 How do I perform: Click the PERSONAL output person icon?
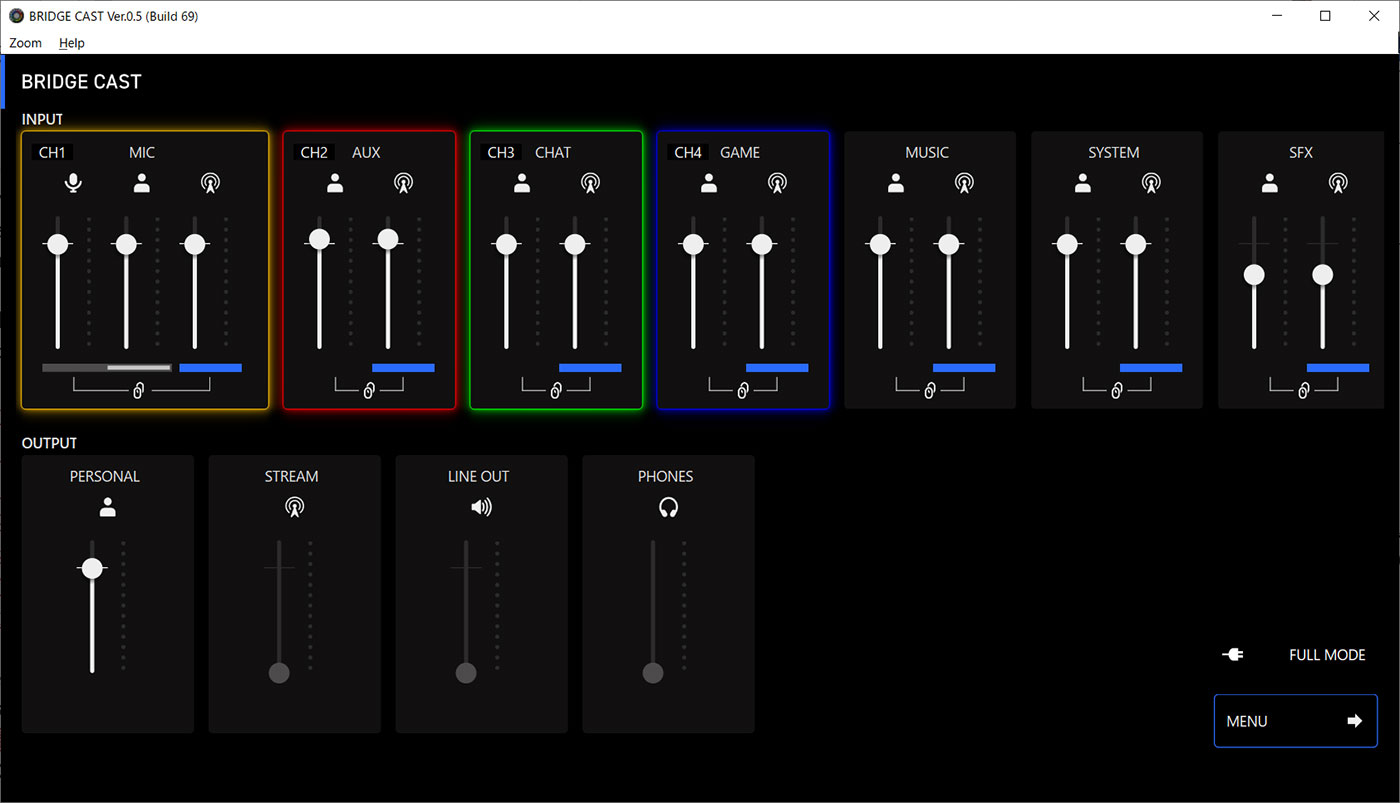pyautogui.click(x=108, y=507)
